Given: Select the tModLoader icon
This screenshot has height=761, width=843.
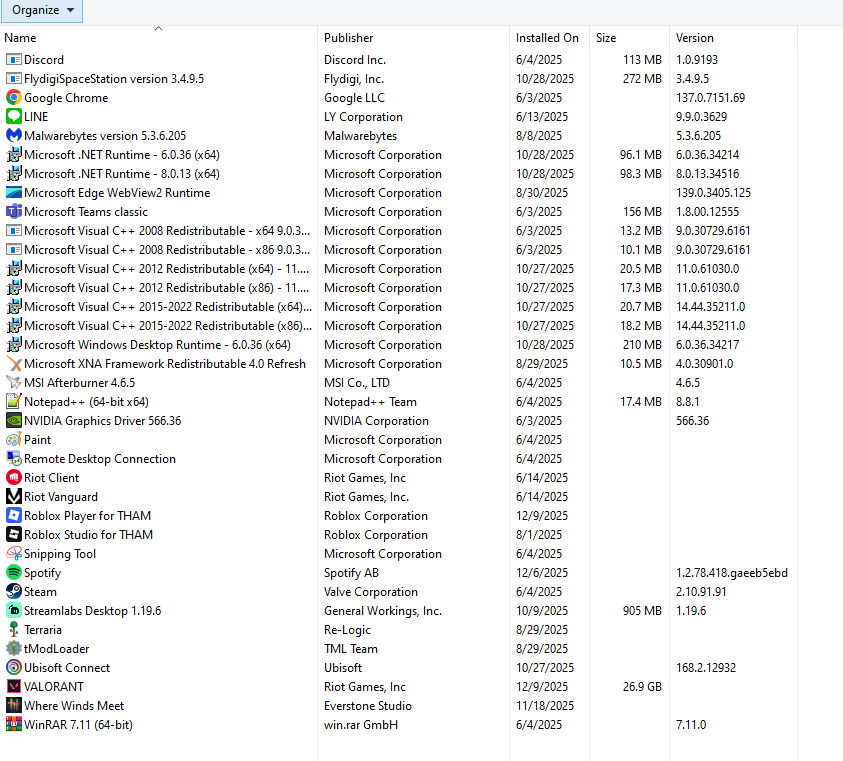Looking at the screenshot, I should click(x=13, y=649).
